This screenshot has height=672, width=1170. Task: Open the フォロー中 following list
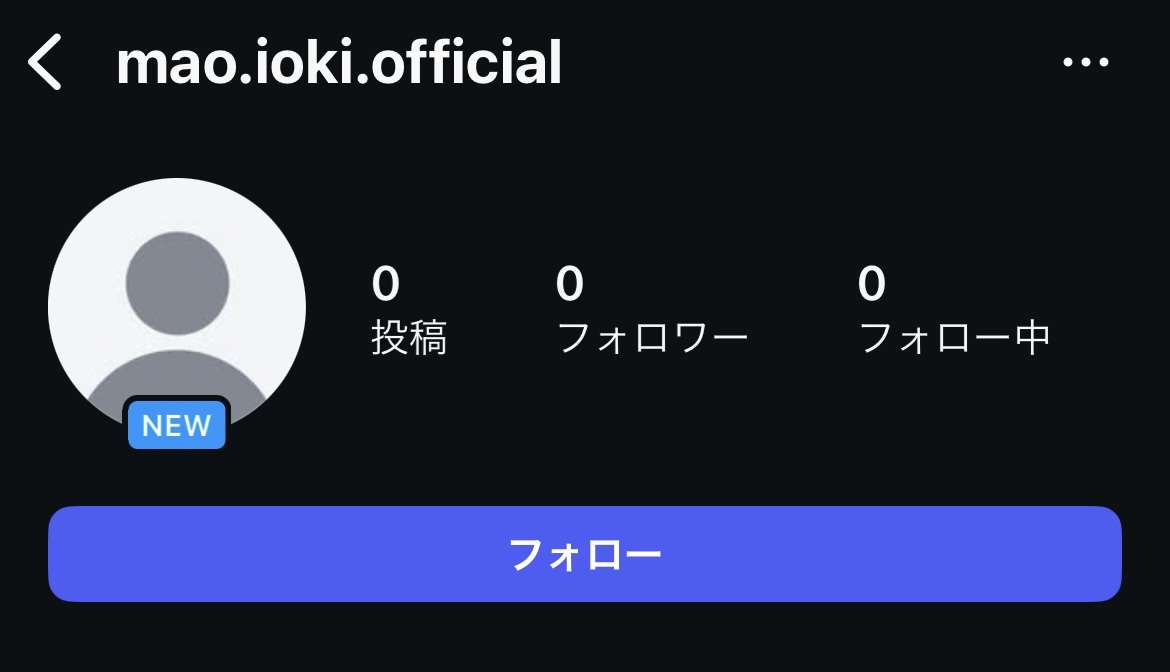(x=955, y=338)
